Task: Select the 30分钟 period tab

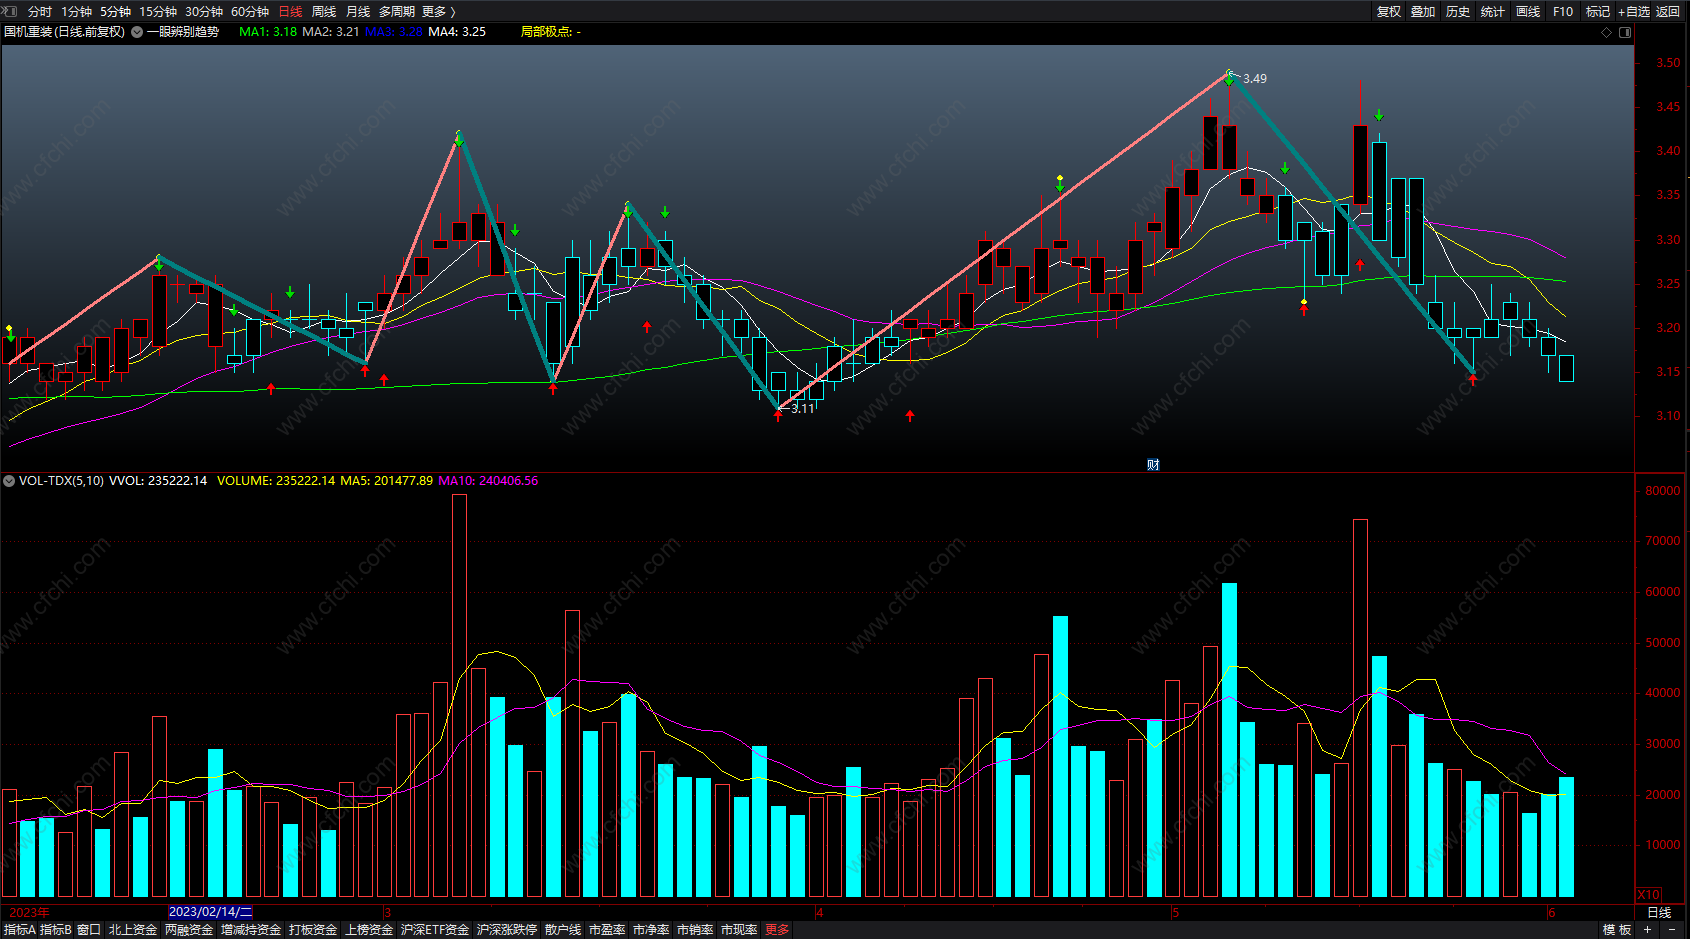Action: pos(204,12)
